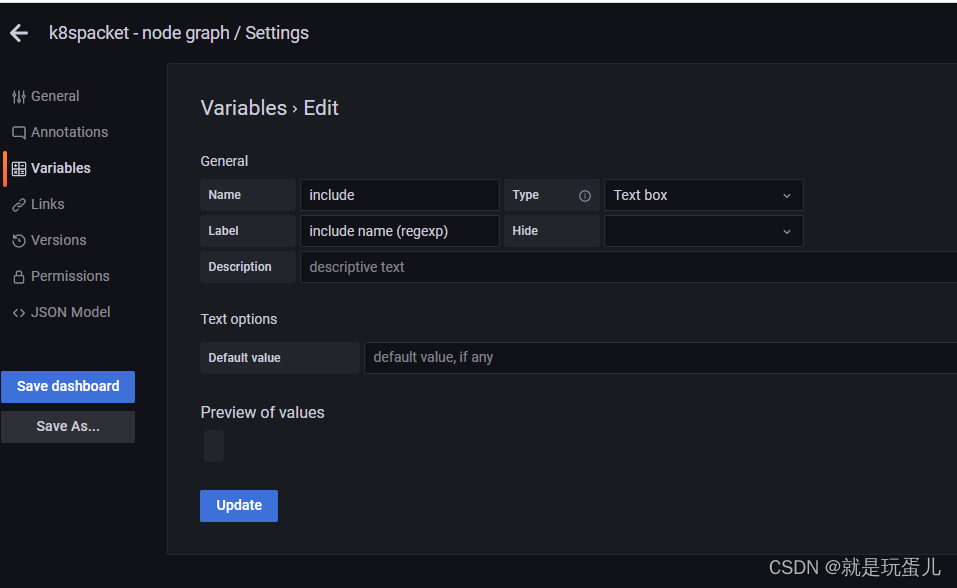Viewport: 957px width, 588px height.
Task: Click the Update button
Action: pos(238,505)
